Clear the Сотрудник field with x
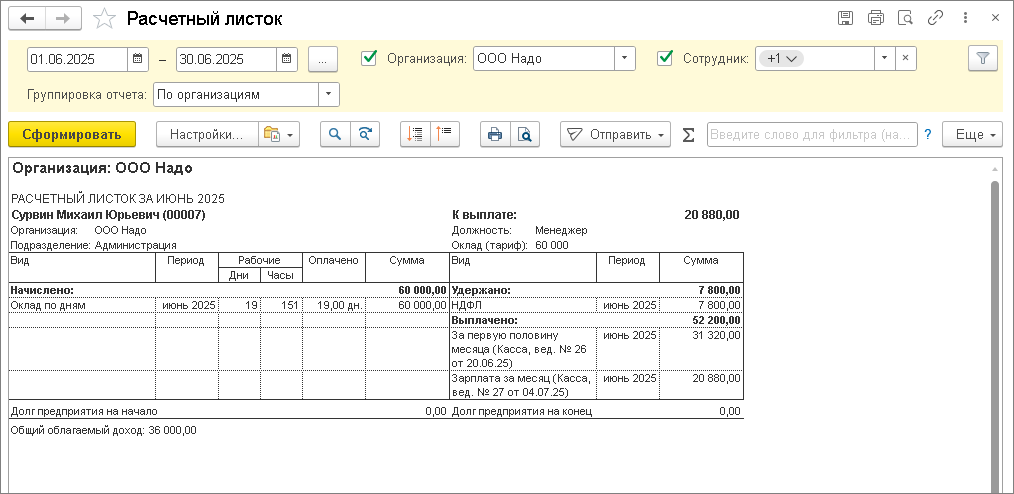 (905, 59)
